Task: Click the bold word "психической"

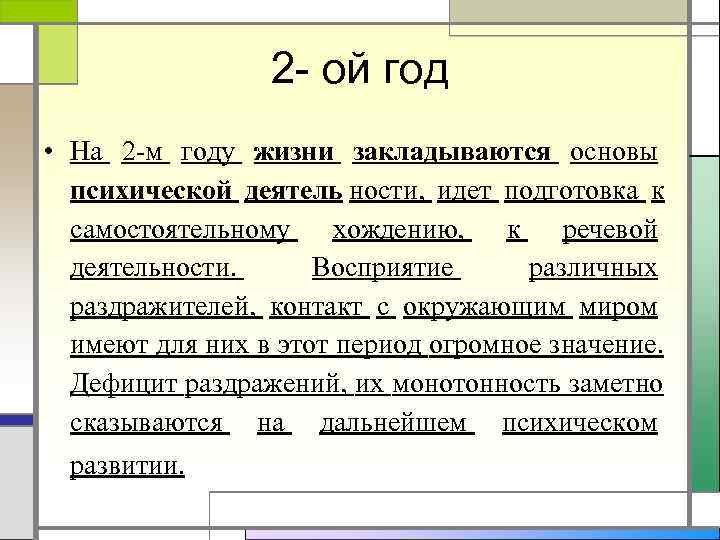Action: pyautogui.click(x=151, y=192)
